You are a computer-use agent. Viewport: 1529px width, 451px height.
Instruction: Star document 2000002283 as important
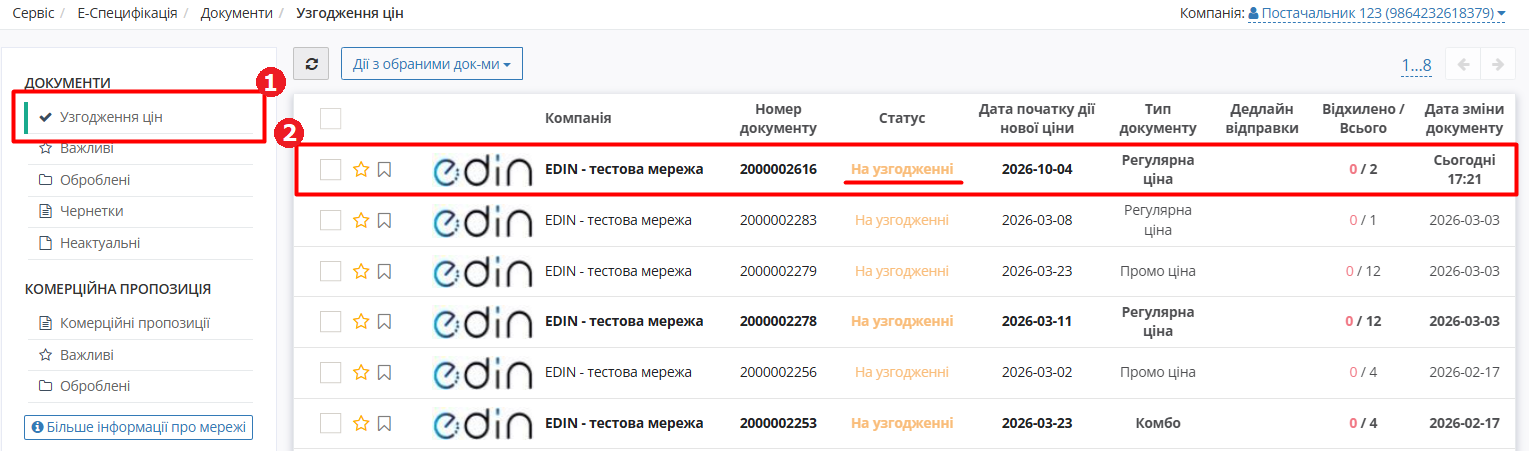point(361,220)
